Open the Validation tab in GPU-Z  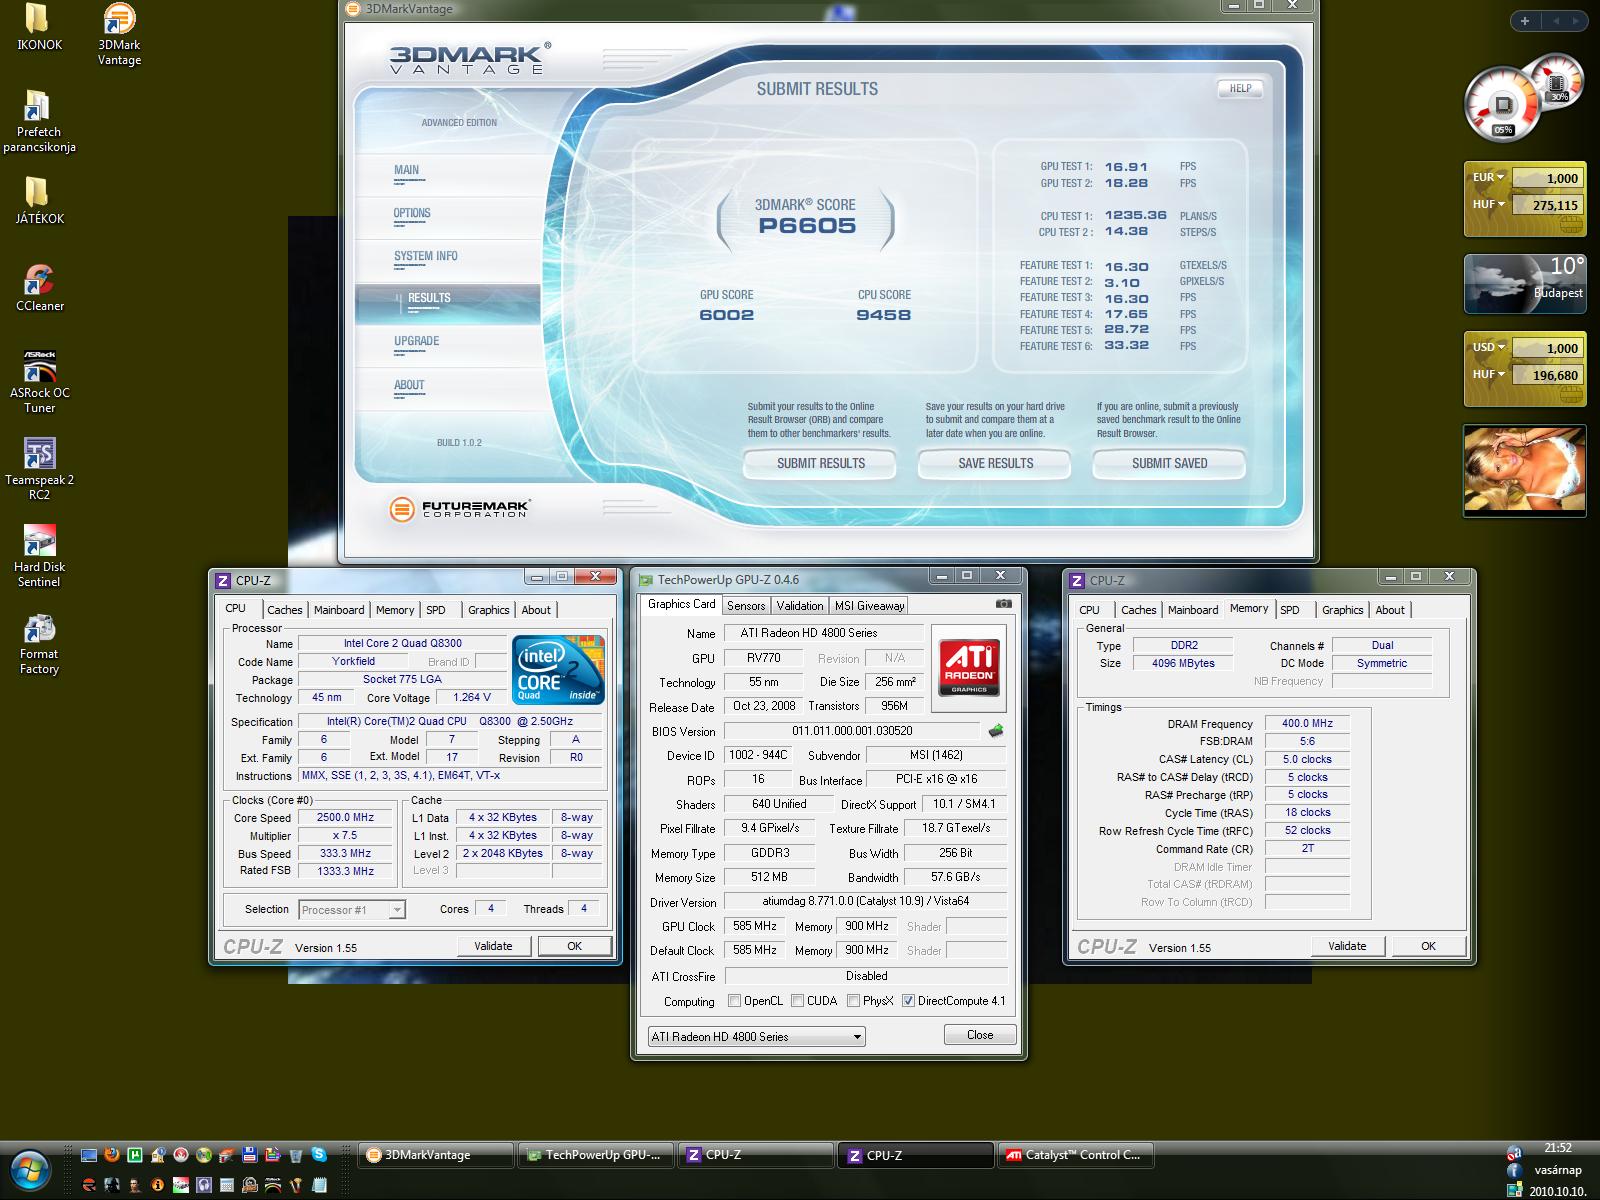tap(800, 606)
